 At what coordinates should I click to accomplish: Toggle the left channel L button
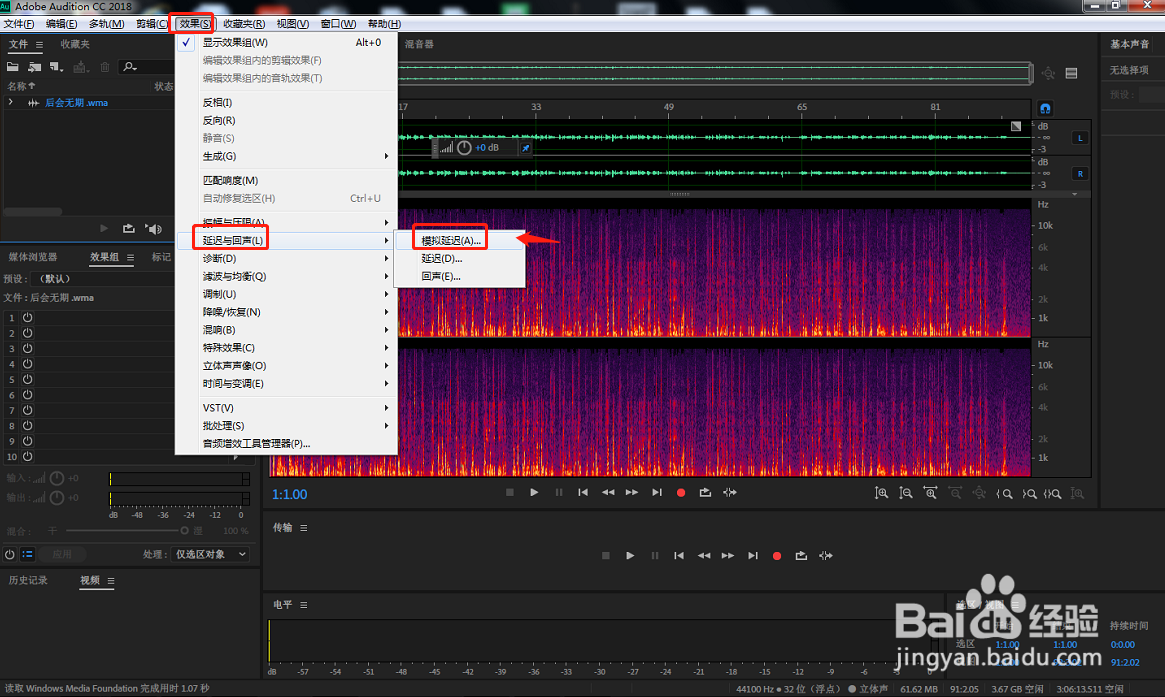pyautogui.click(x=1080, y=138)
